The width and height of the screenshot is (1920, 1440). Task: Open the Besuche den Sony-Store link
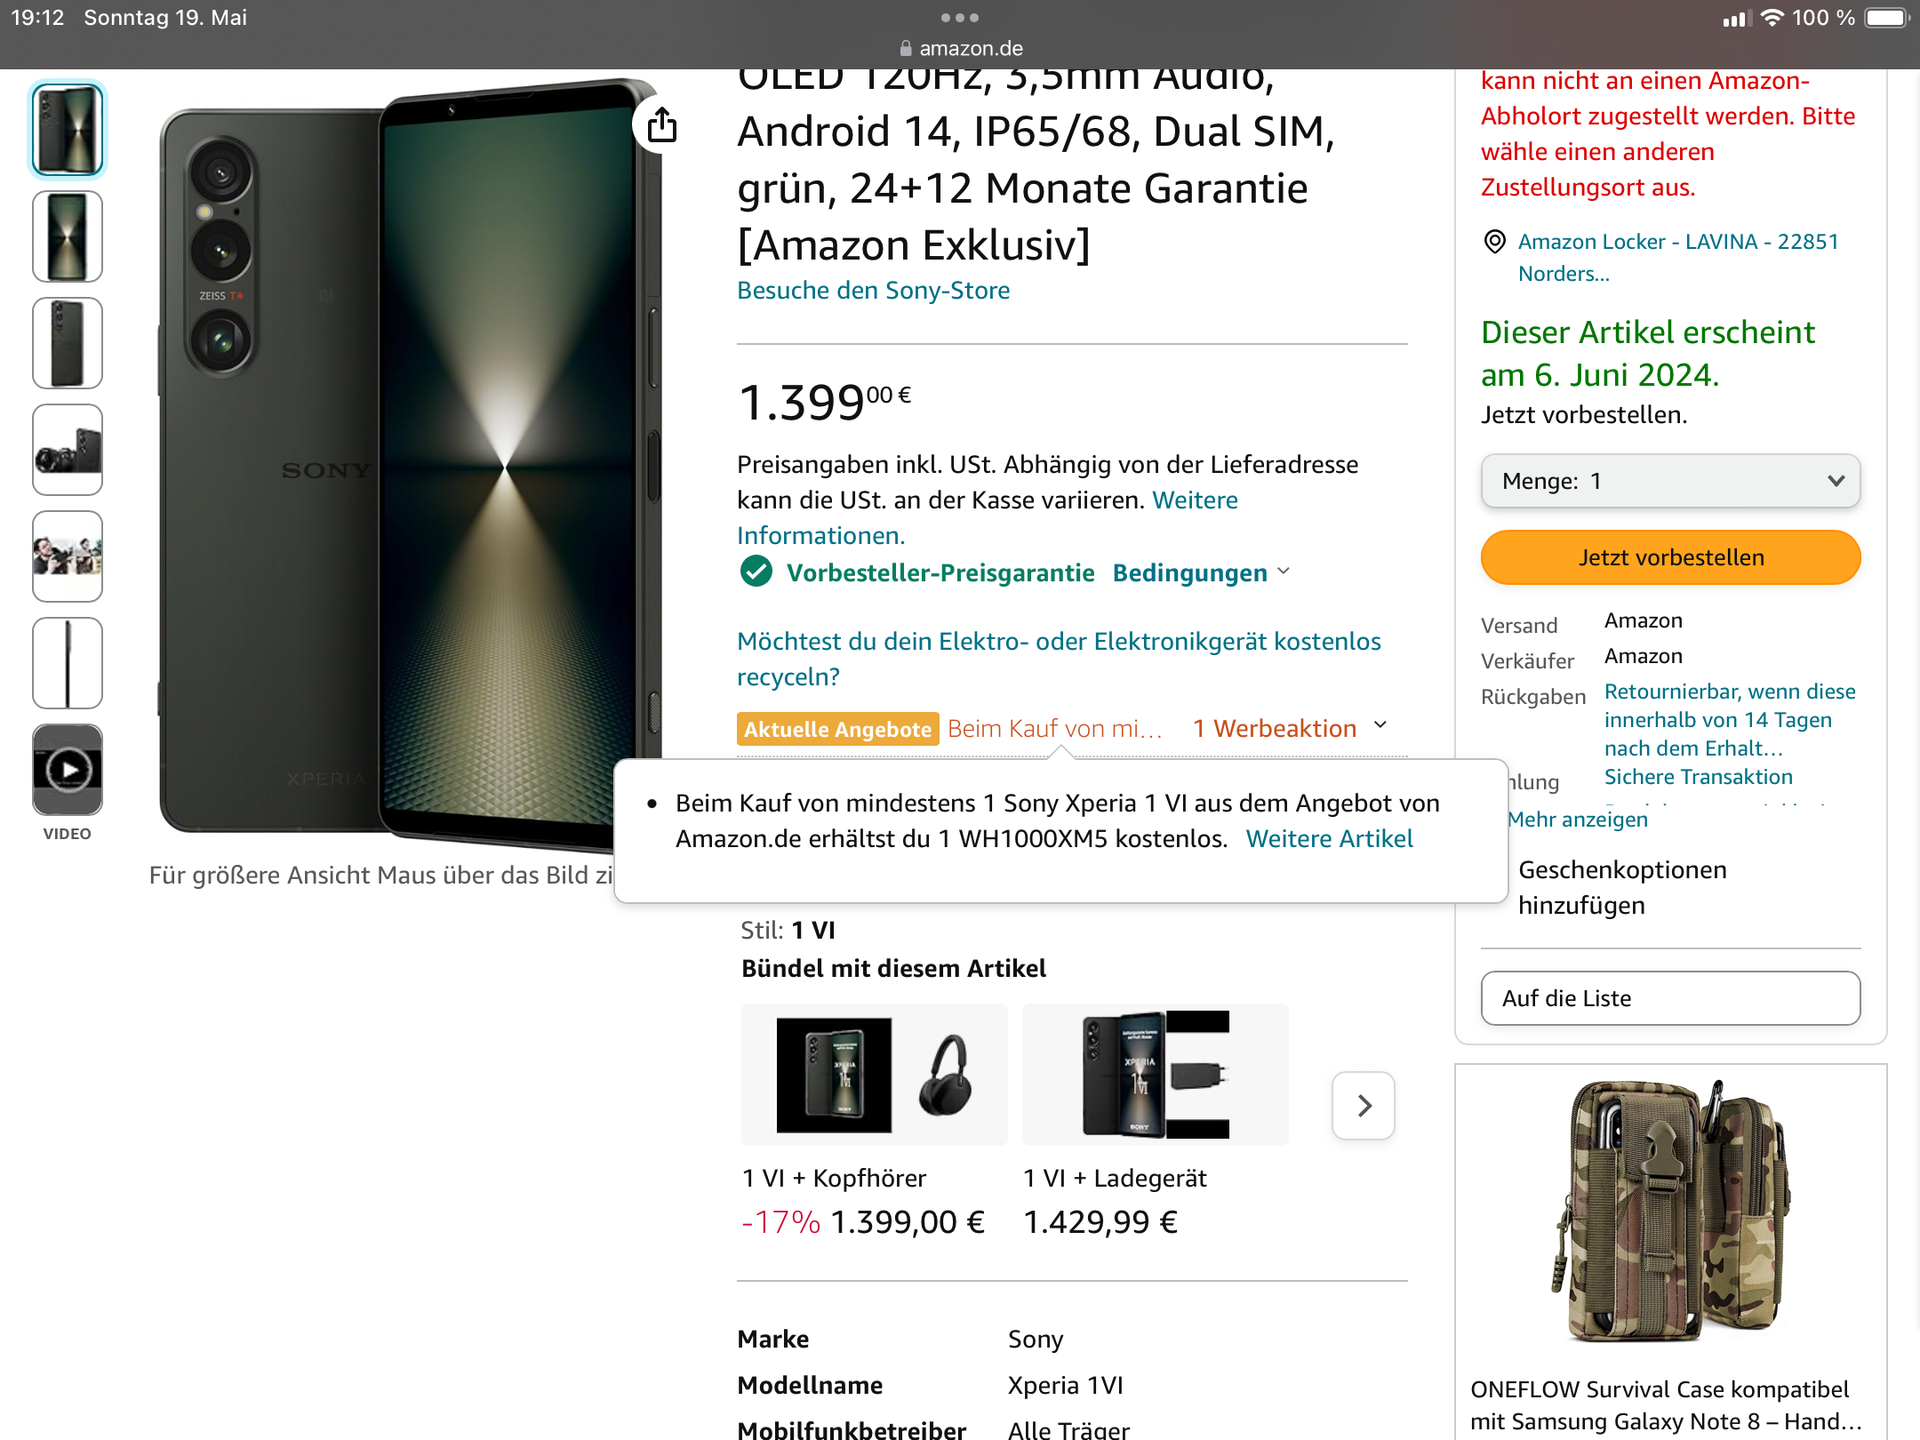pyautogui.click(x=873, y=290)
